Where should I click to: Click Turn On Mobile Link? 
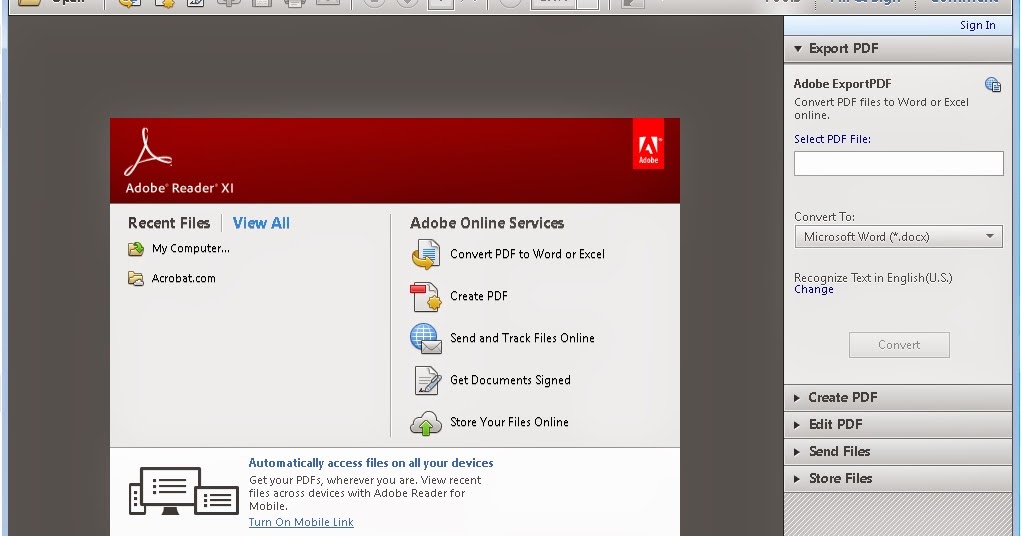point(301,522)
